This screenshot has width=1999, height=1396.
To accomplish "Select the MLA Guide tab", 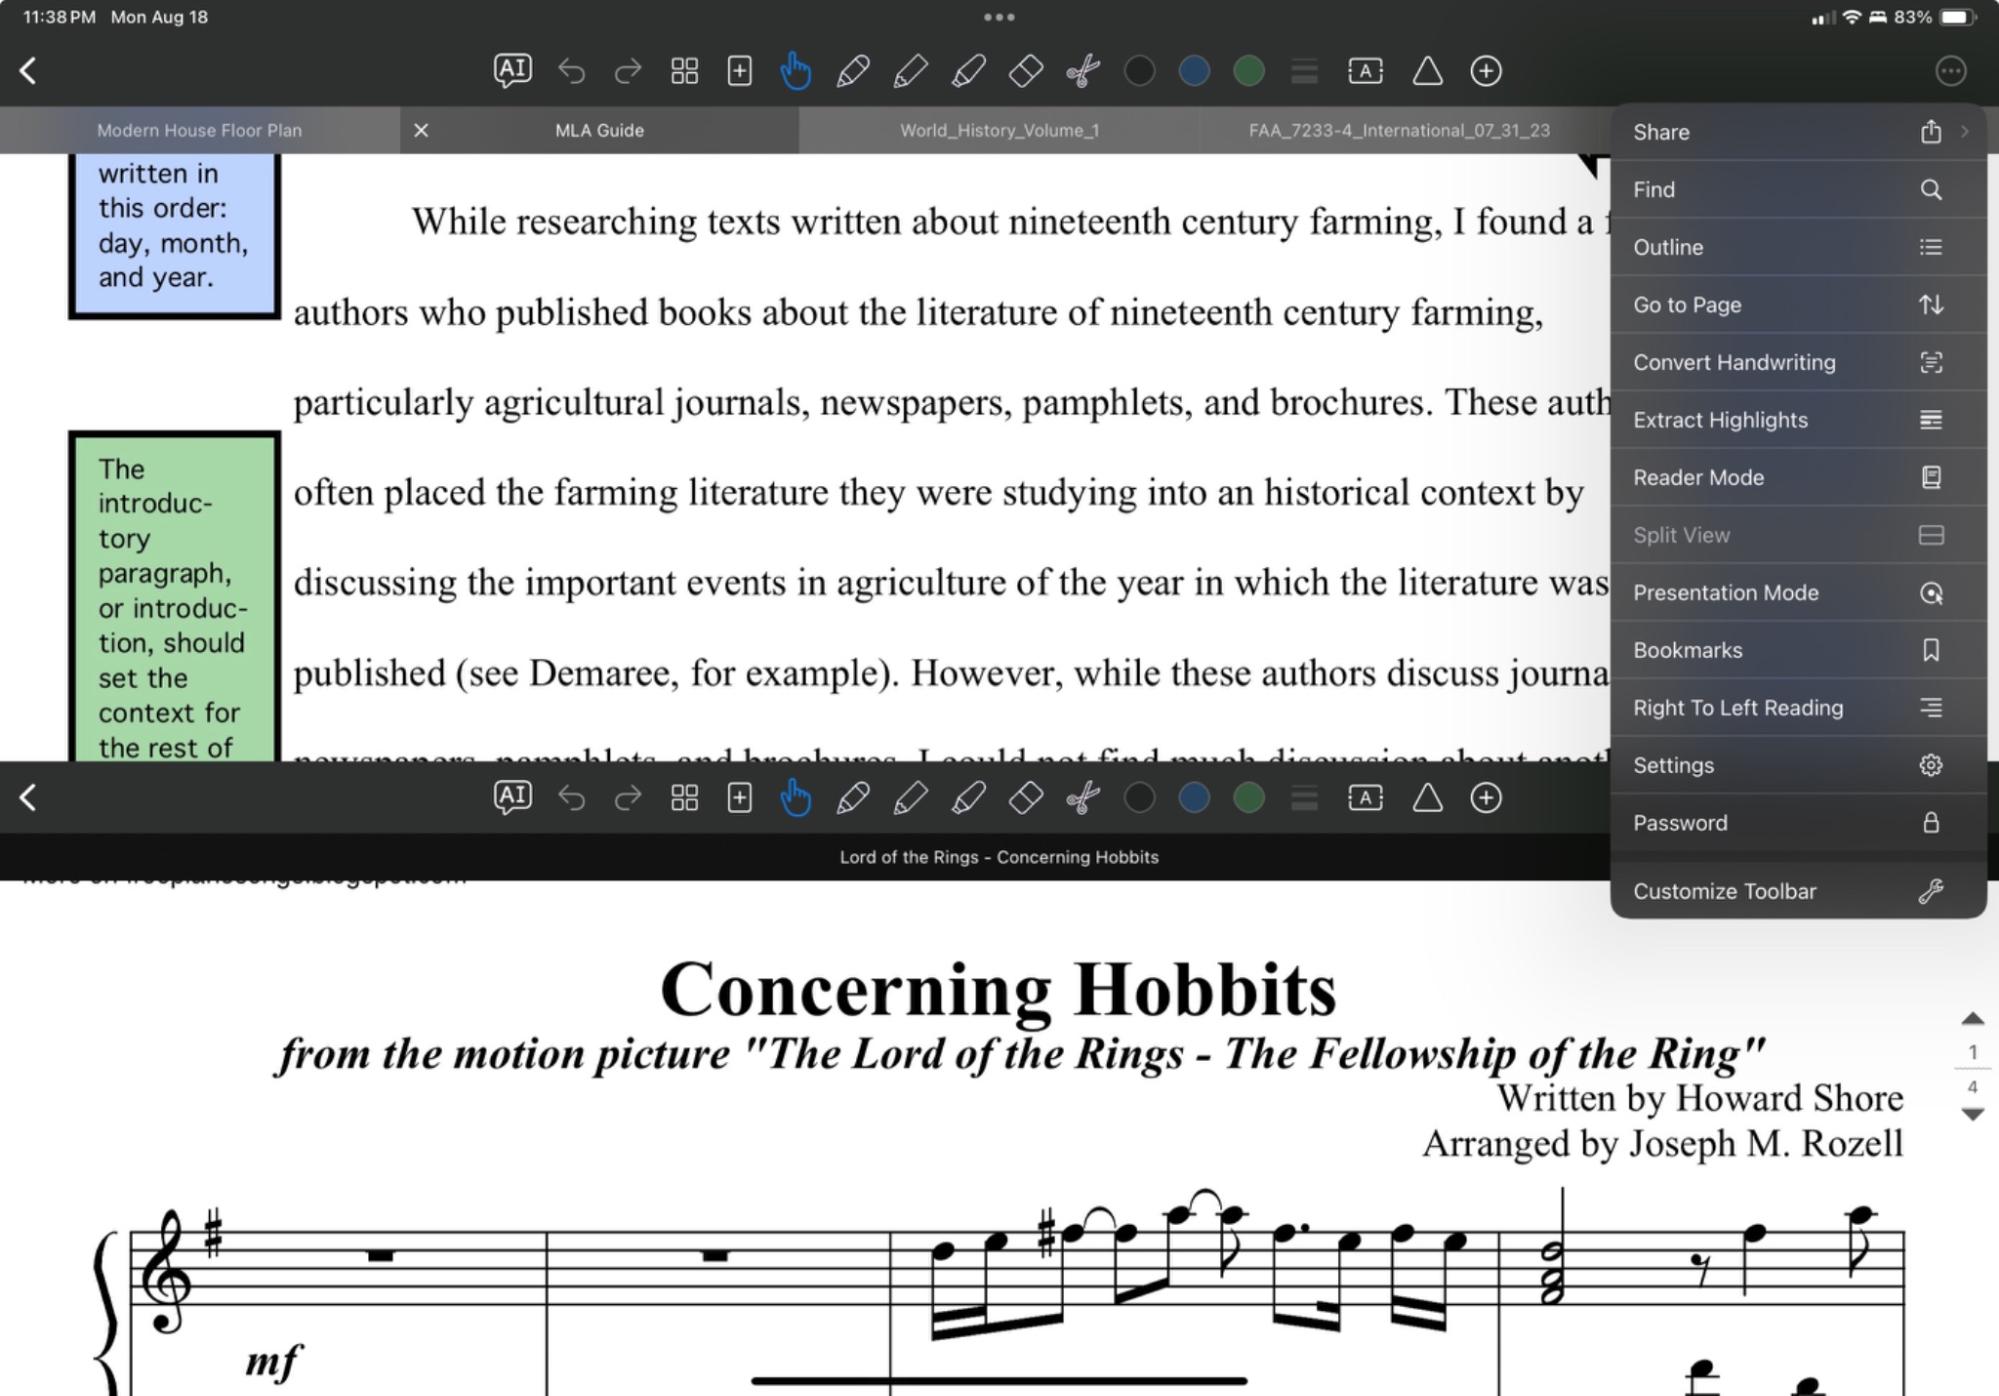I will (599, 130).
